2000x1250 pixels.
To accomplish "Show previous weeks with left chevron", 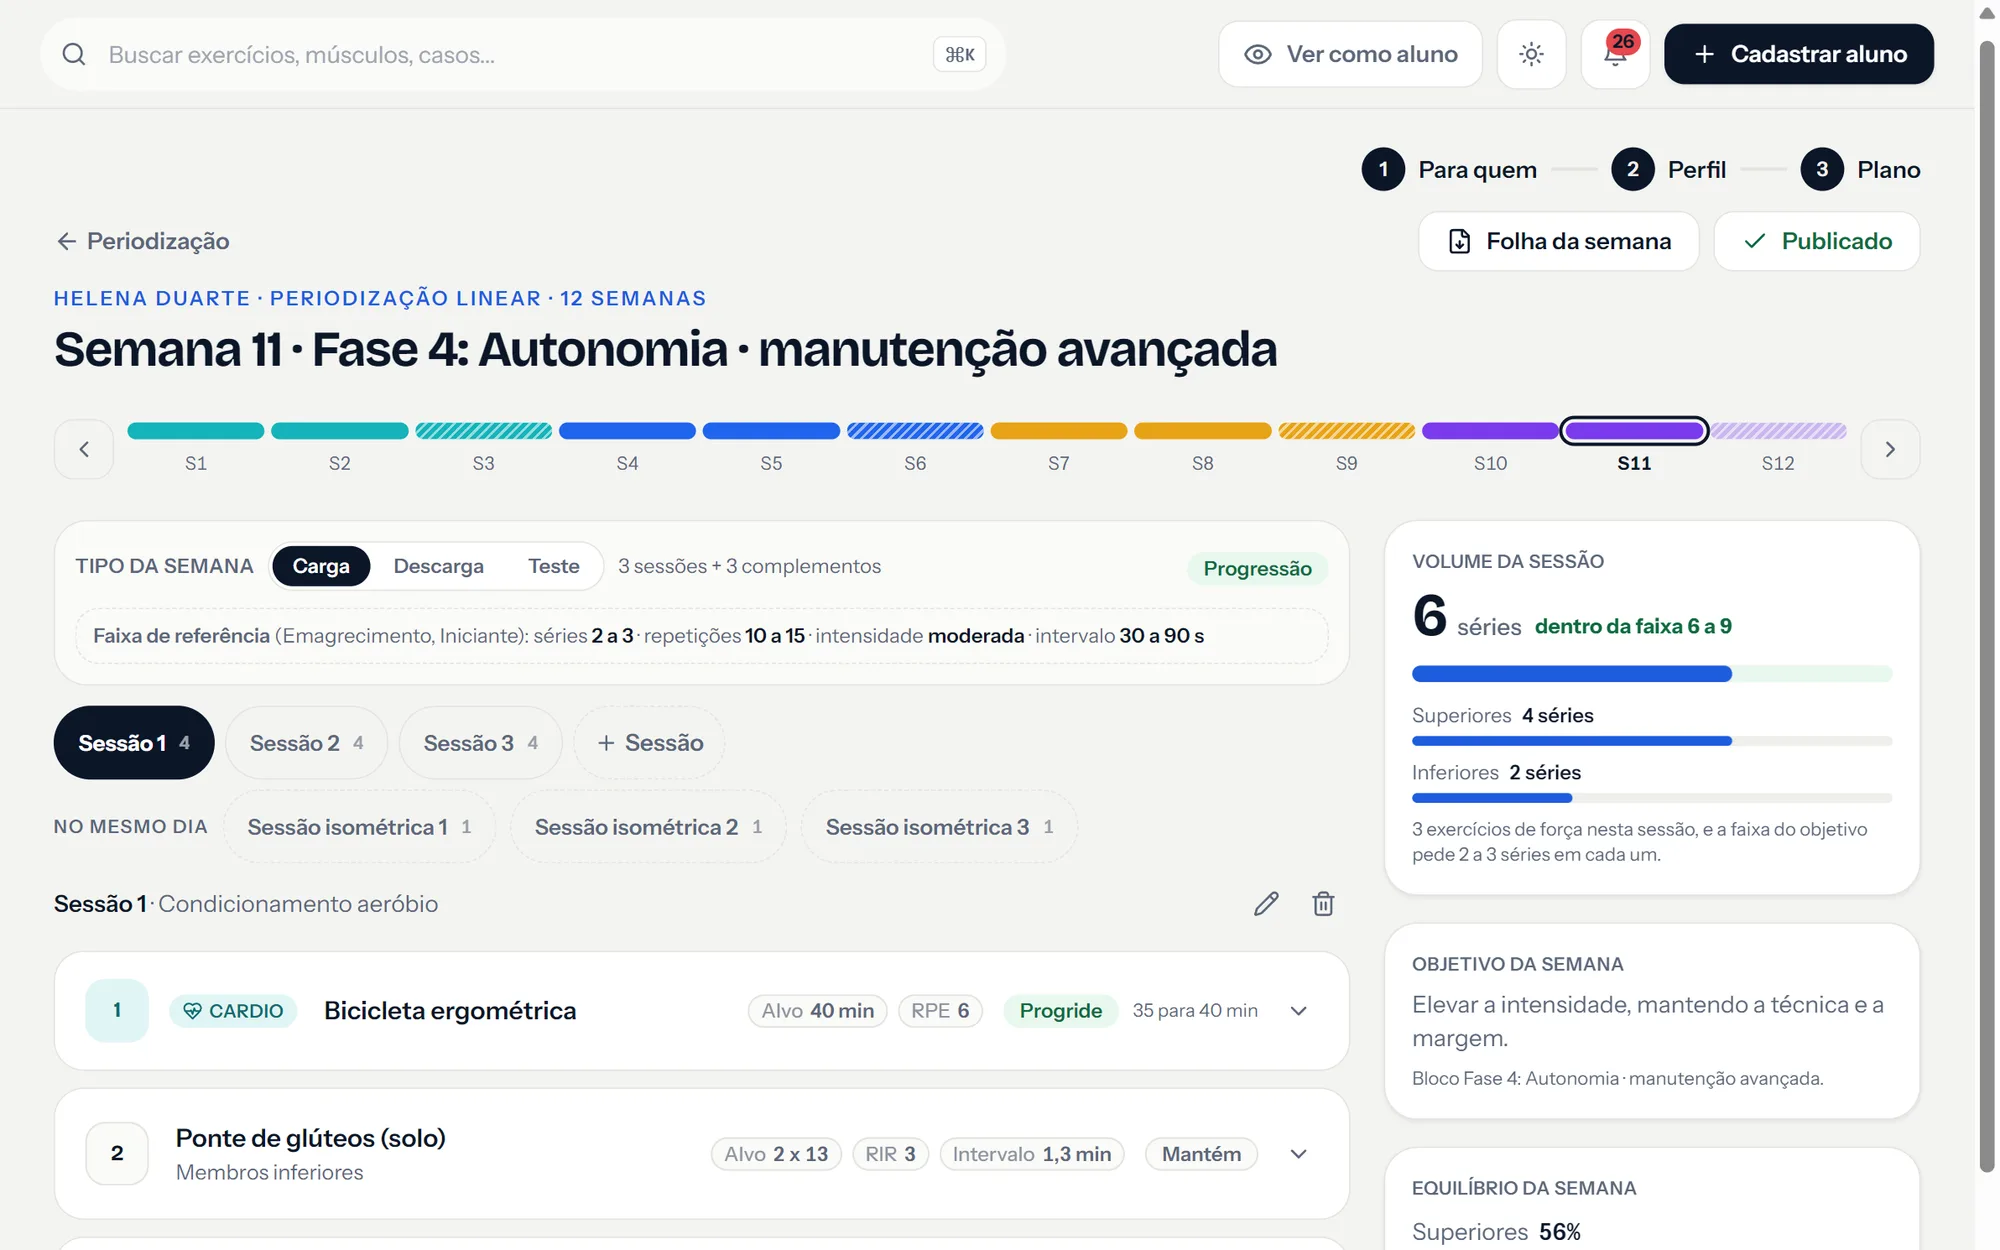I will tap(84, 449).
